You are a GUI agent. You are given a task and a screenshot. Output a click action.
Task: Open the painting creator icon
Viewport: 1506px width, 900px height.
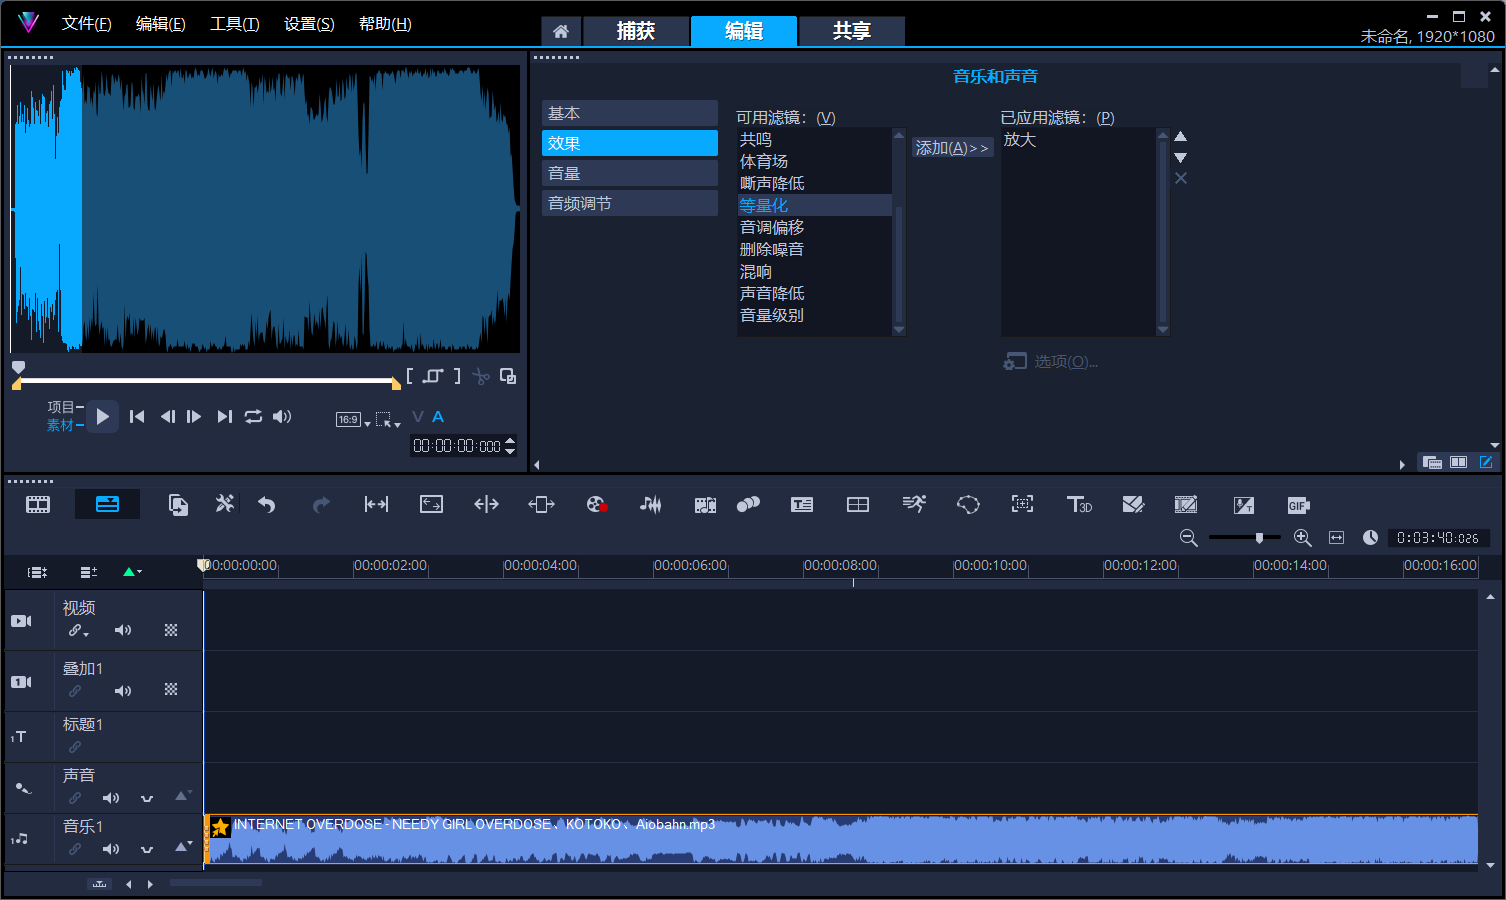[x=1133, y=505]
